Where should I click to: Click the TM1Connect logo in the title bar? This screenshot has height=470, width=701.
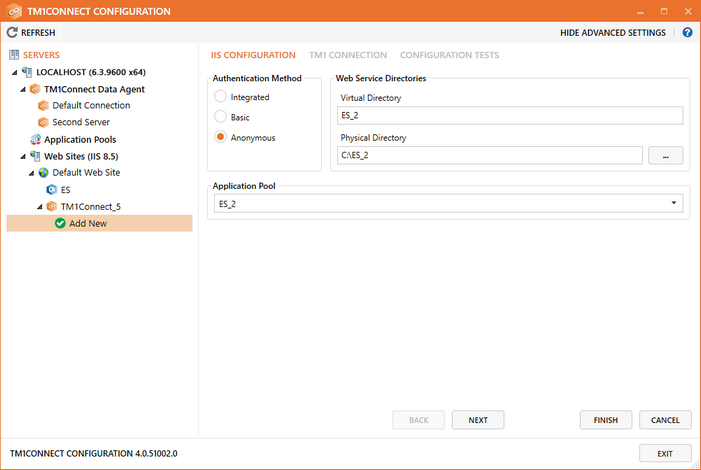click(14, 11)
